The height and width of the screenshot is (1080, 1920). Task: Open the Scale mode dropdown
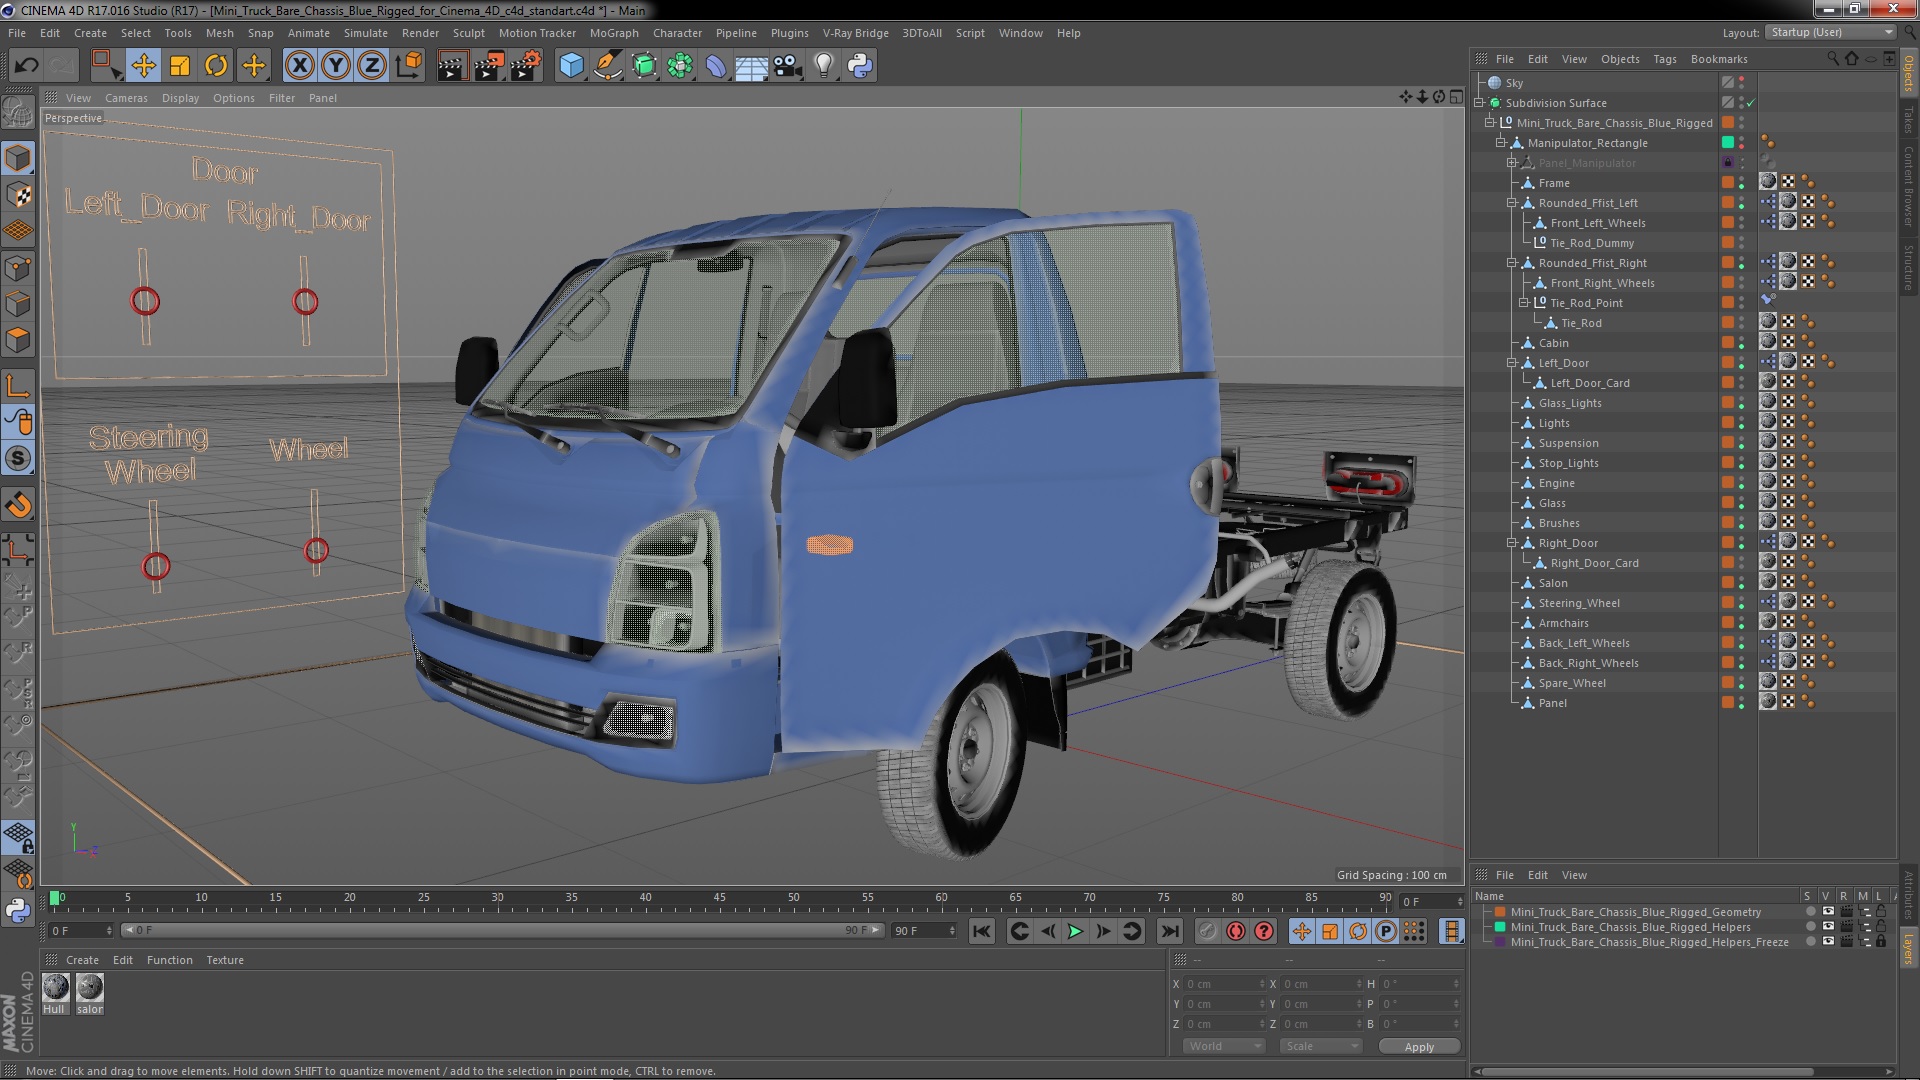point(1321,1046)
